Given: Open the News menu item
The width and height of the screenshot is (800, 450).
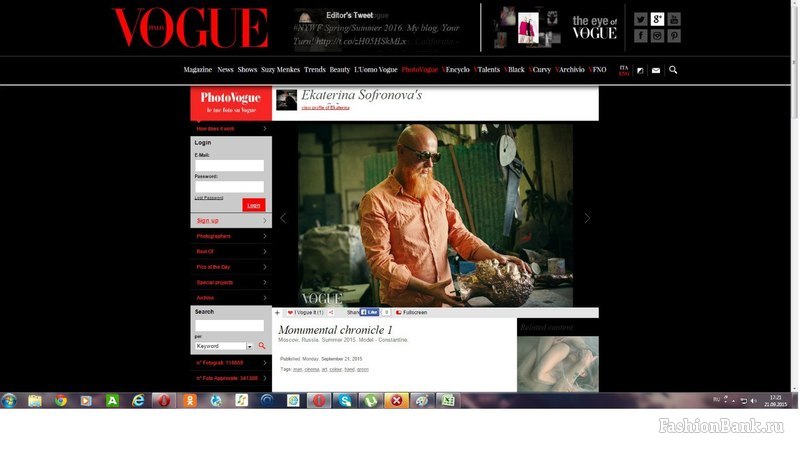Looking at the screenshot, I should click(x=225, y=69).
